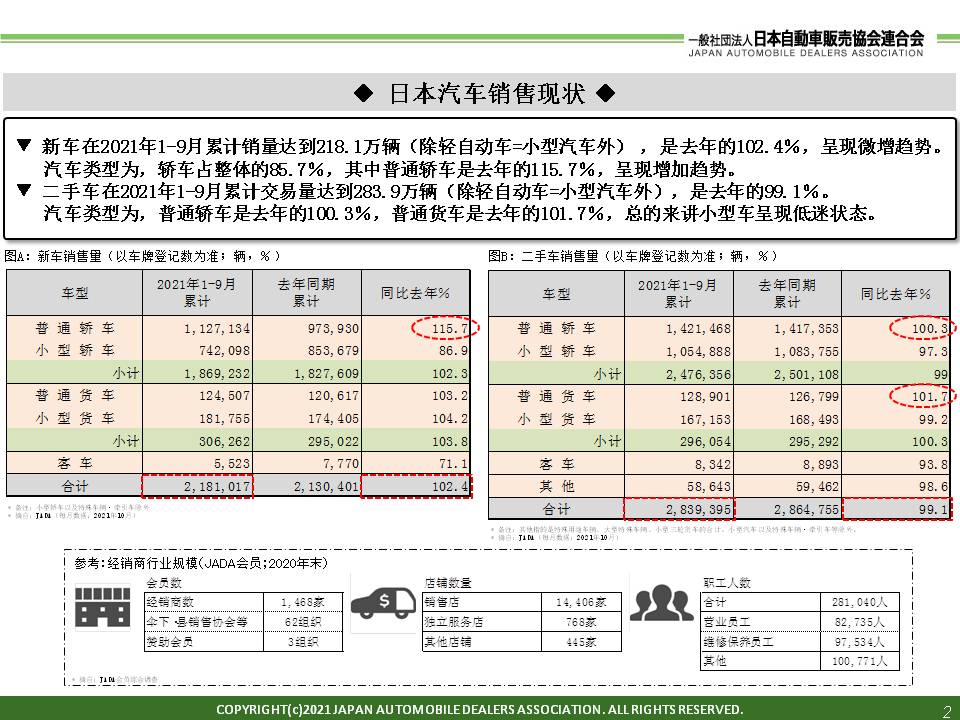Screen dimensions: 960x720
Task: Click the Japan Automobile Dealers Association logo
Action: (x=805, y=42)
